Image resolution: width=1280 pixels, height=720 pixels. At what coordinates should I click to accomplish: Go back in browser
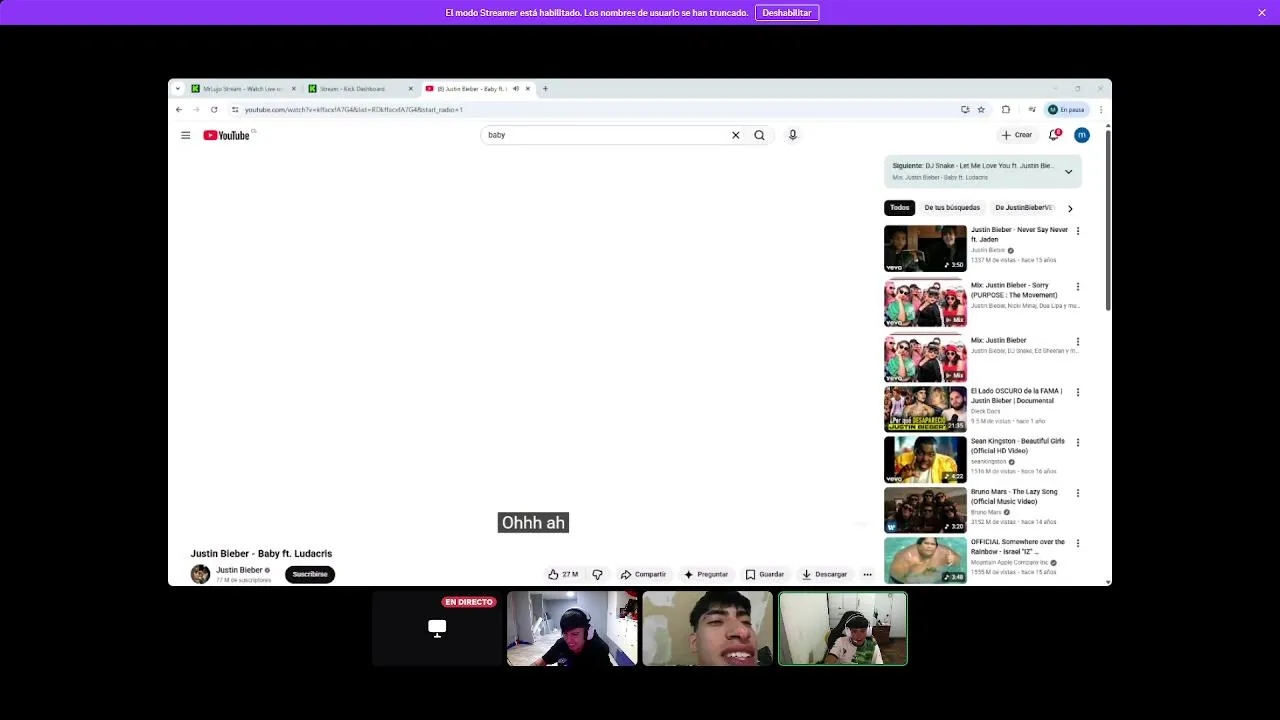click(x=178, y=109)
